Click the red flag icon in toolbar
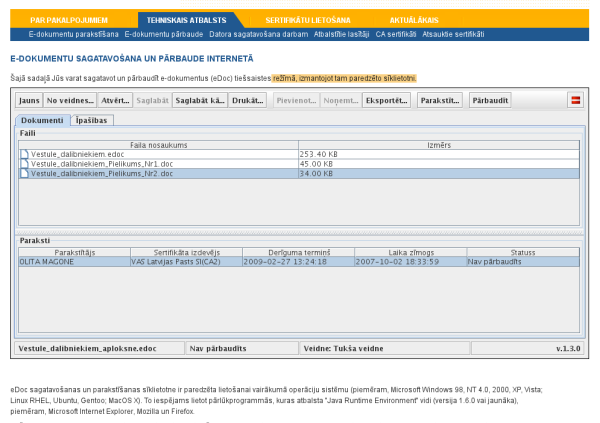 576,100
